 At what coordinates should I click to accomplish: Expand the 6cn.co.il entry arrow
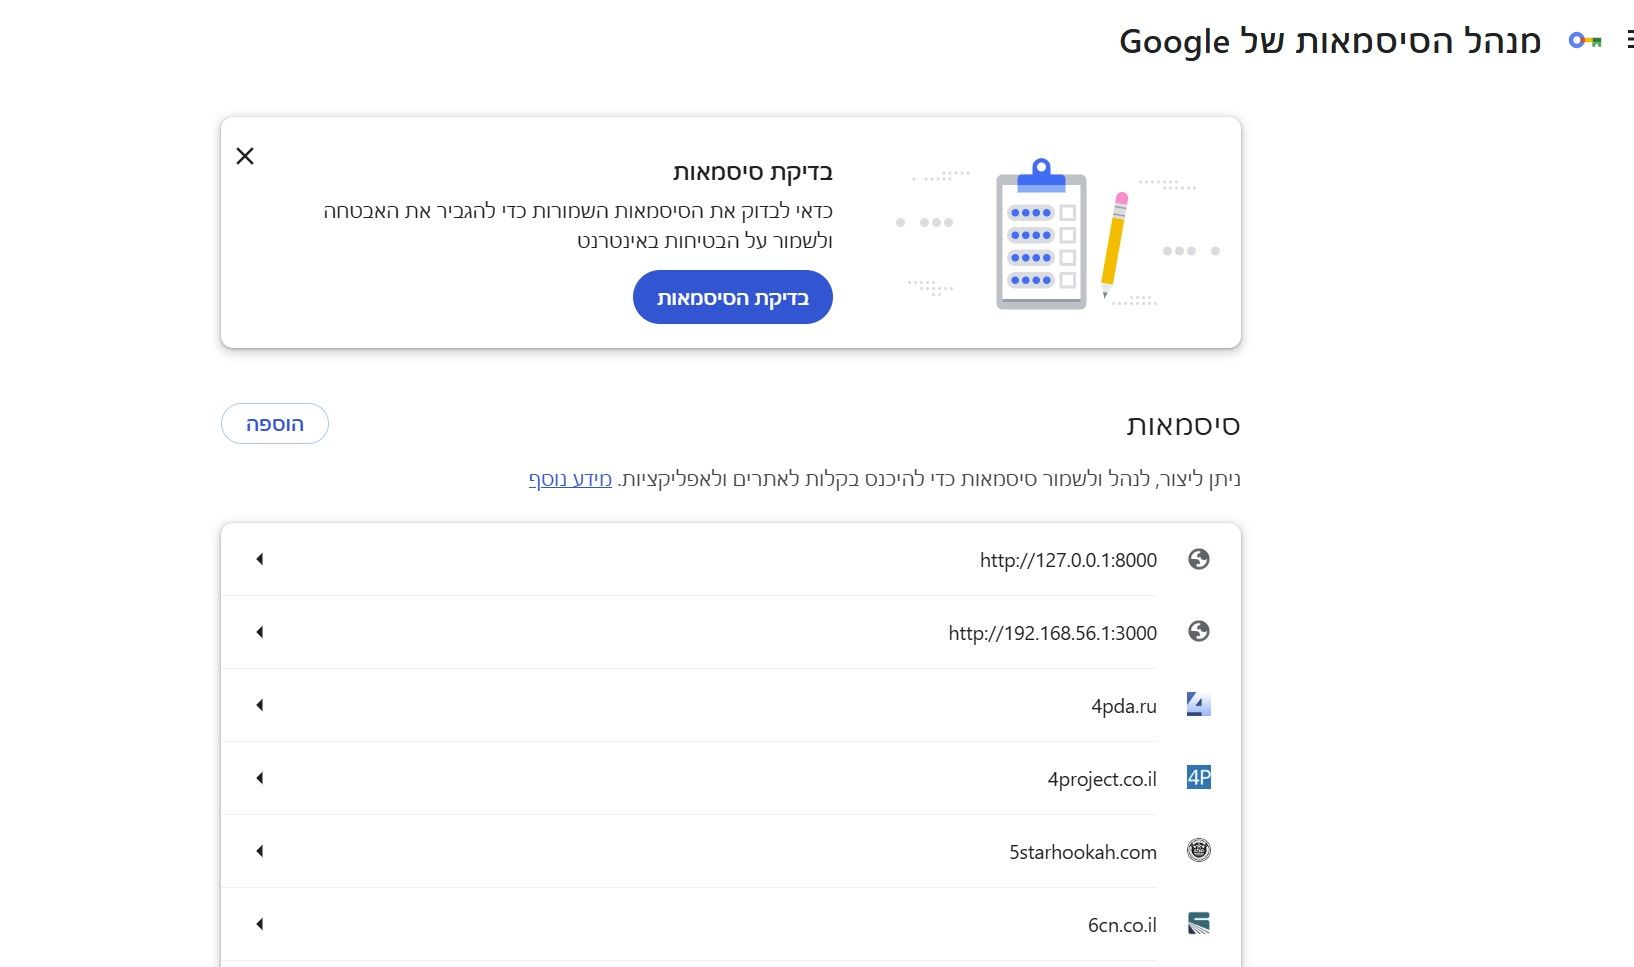(x=260, y=924)
